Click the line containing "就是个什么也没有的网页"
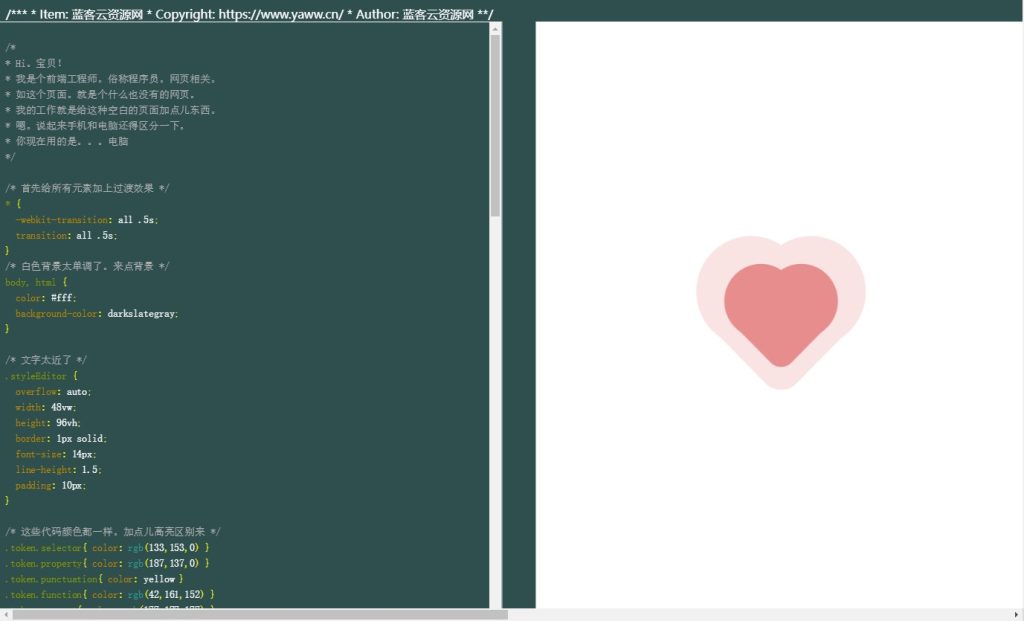Screen dimensions: 1024x621 100,95
